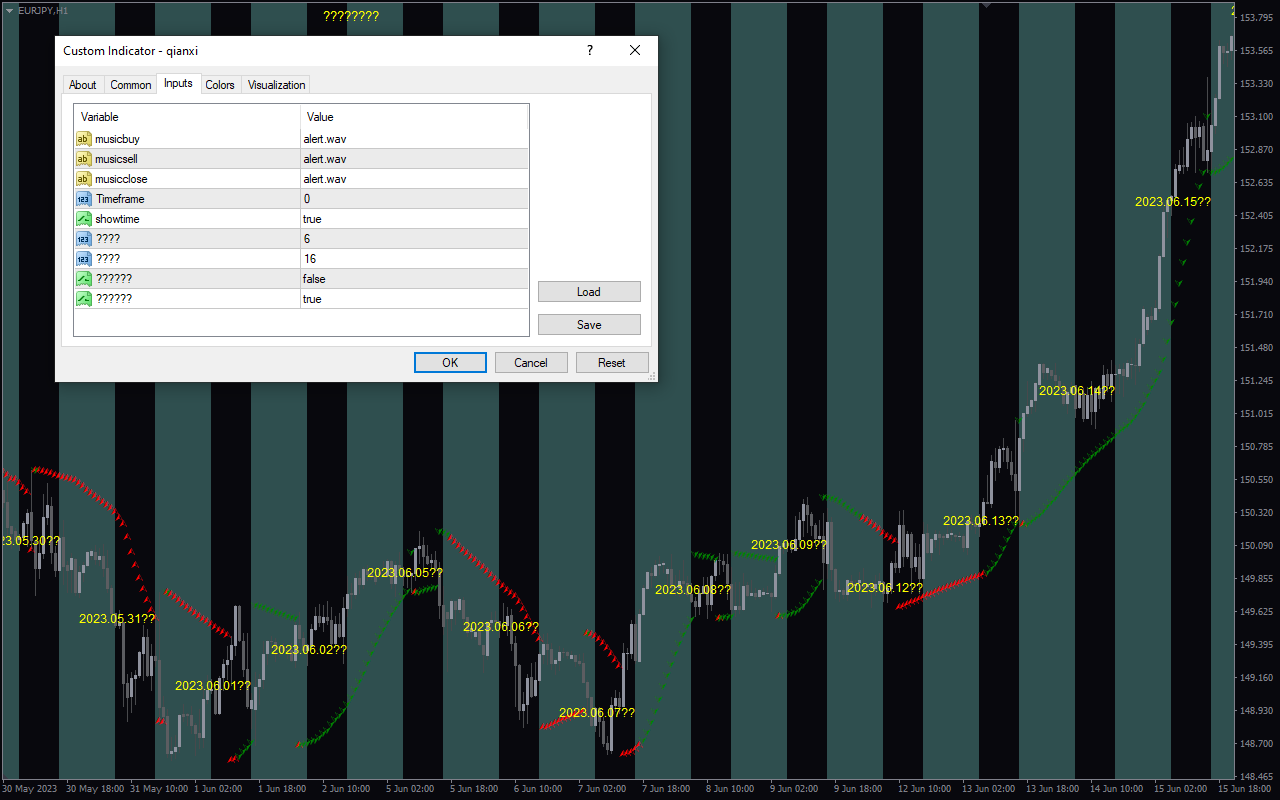Open the Common tab

tap(131, 85)
